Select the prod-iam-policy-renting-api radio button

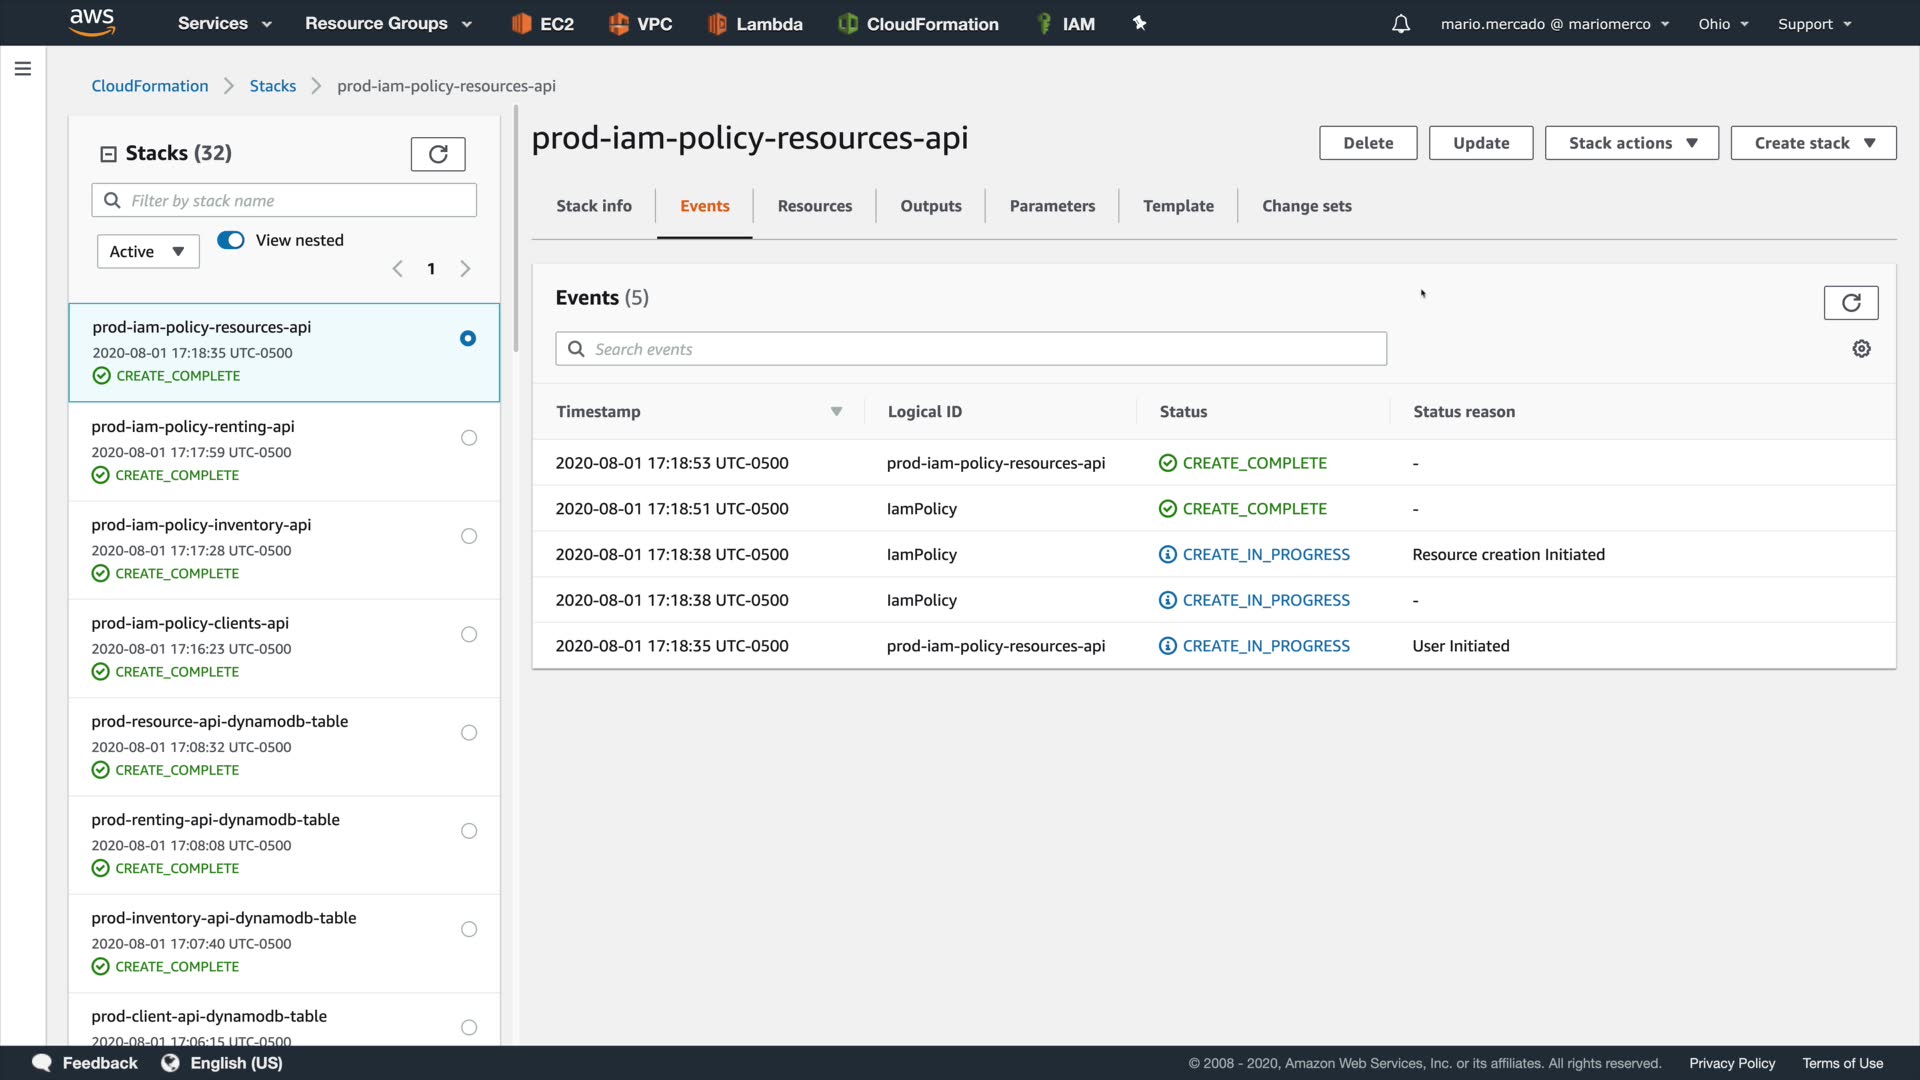[x=469, y=438]
